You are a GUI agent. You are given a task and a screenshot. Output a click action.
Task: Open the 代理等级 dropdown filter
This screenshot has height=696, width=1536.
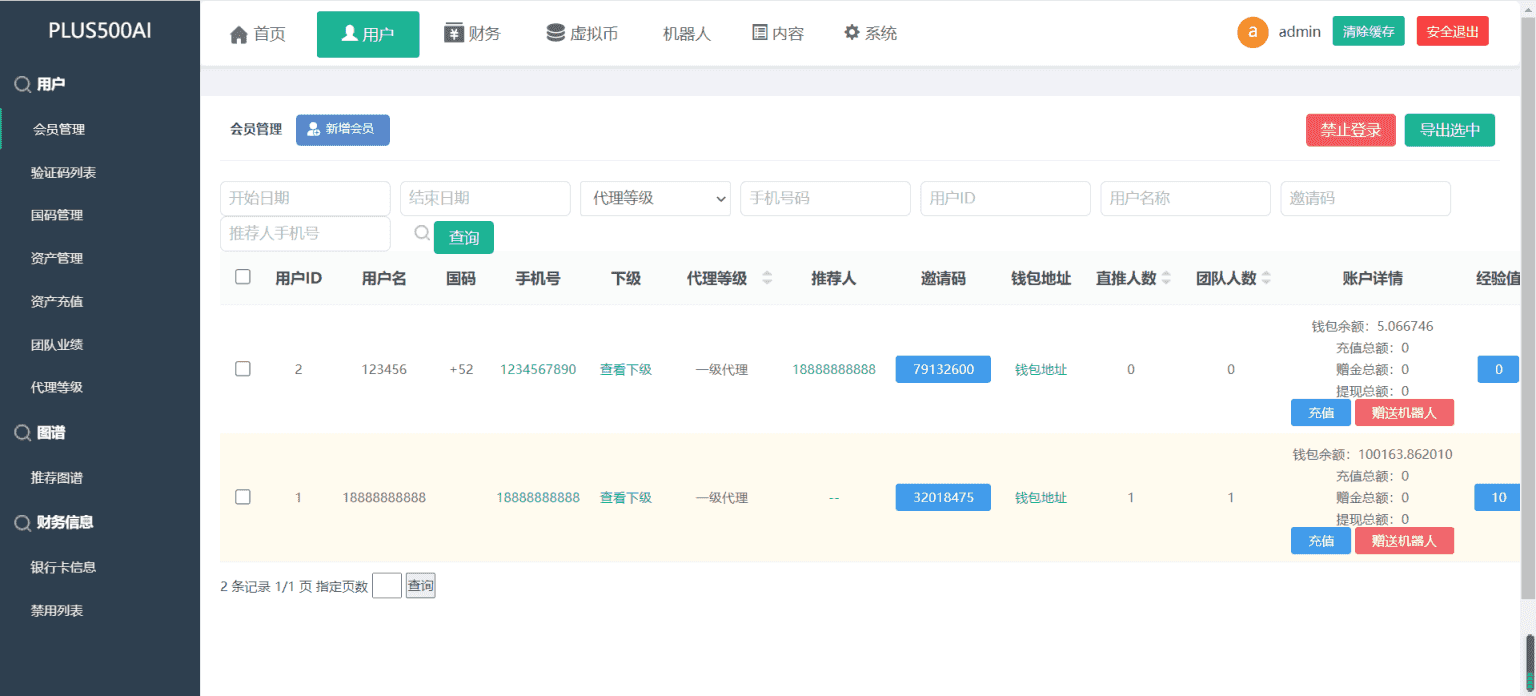point(655,198)
